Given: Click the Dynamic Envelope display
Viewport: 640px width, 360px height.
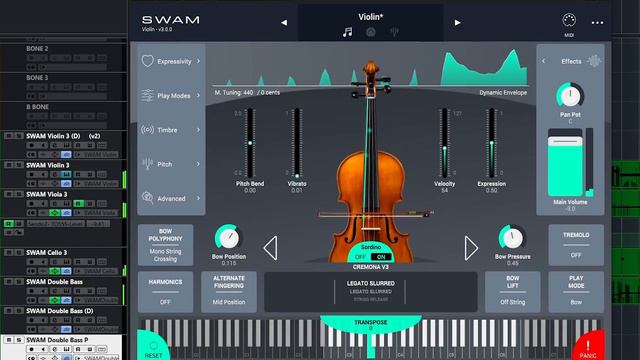Looking at the screenshot, I should pos(370,68).
